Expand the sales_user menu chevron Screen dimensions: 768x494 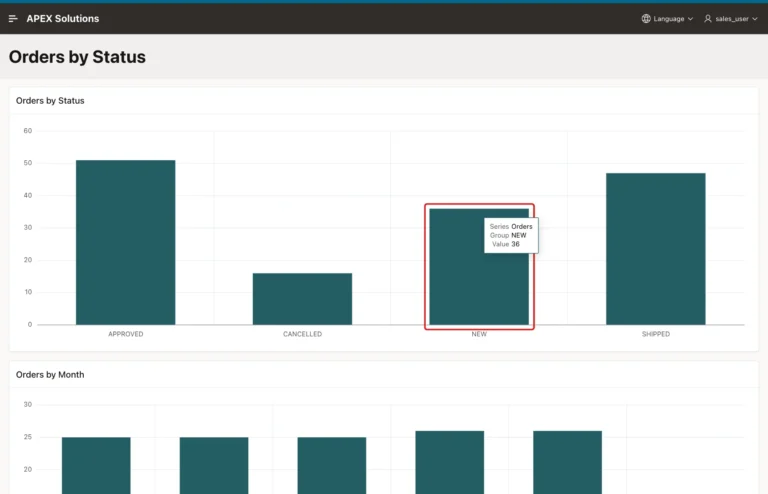pos(755,19)
